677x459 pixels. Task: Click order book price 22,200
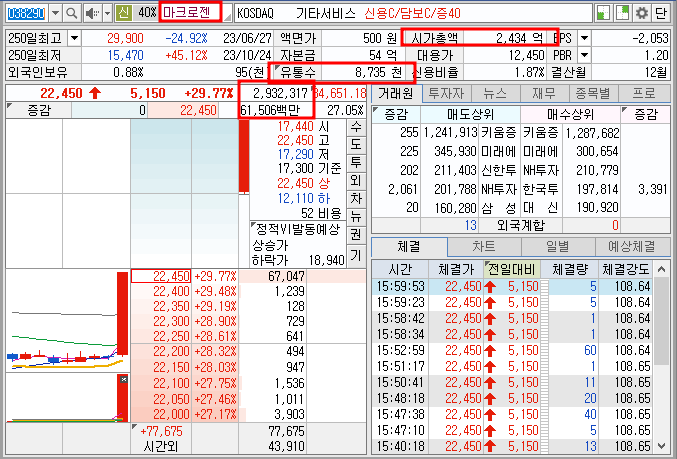[171, 351]
